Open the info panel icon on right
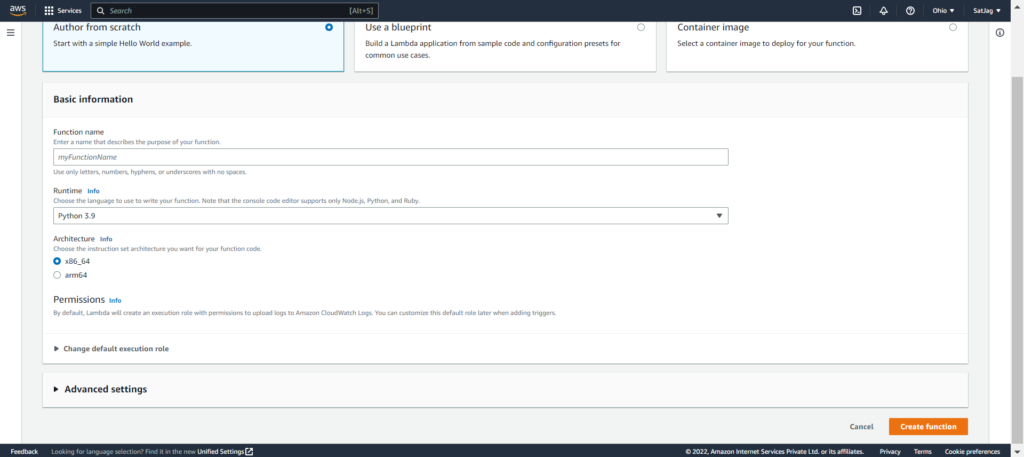 tap(1000, 33)
